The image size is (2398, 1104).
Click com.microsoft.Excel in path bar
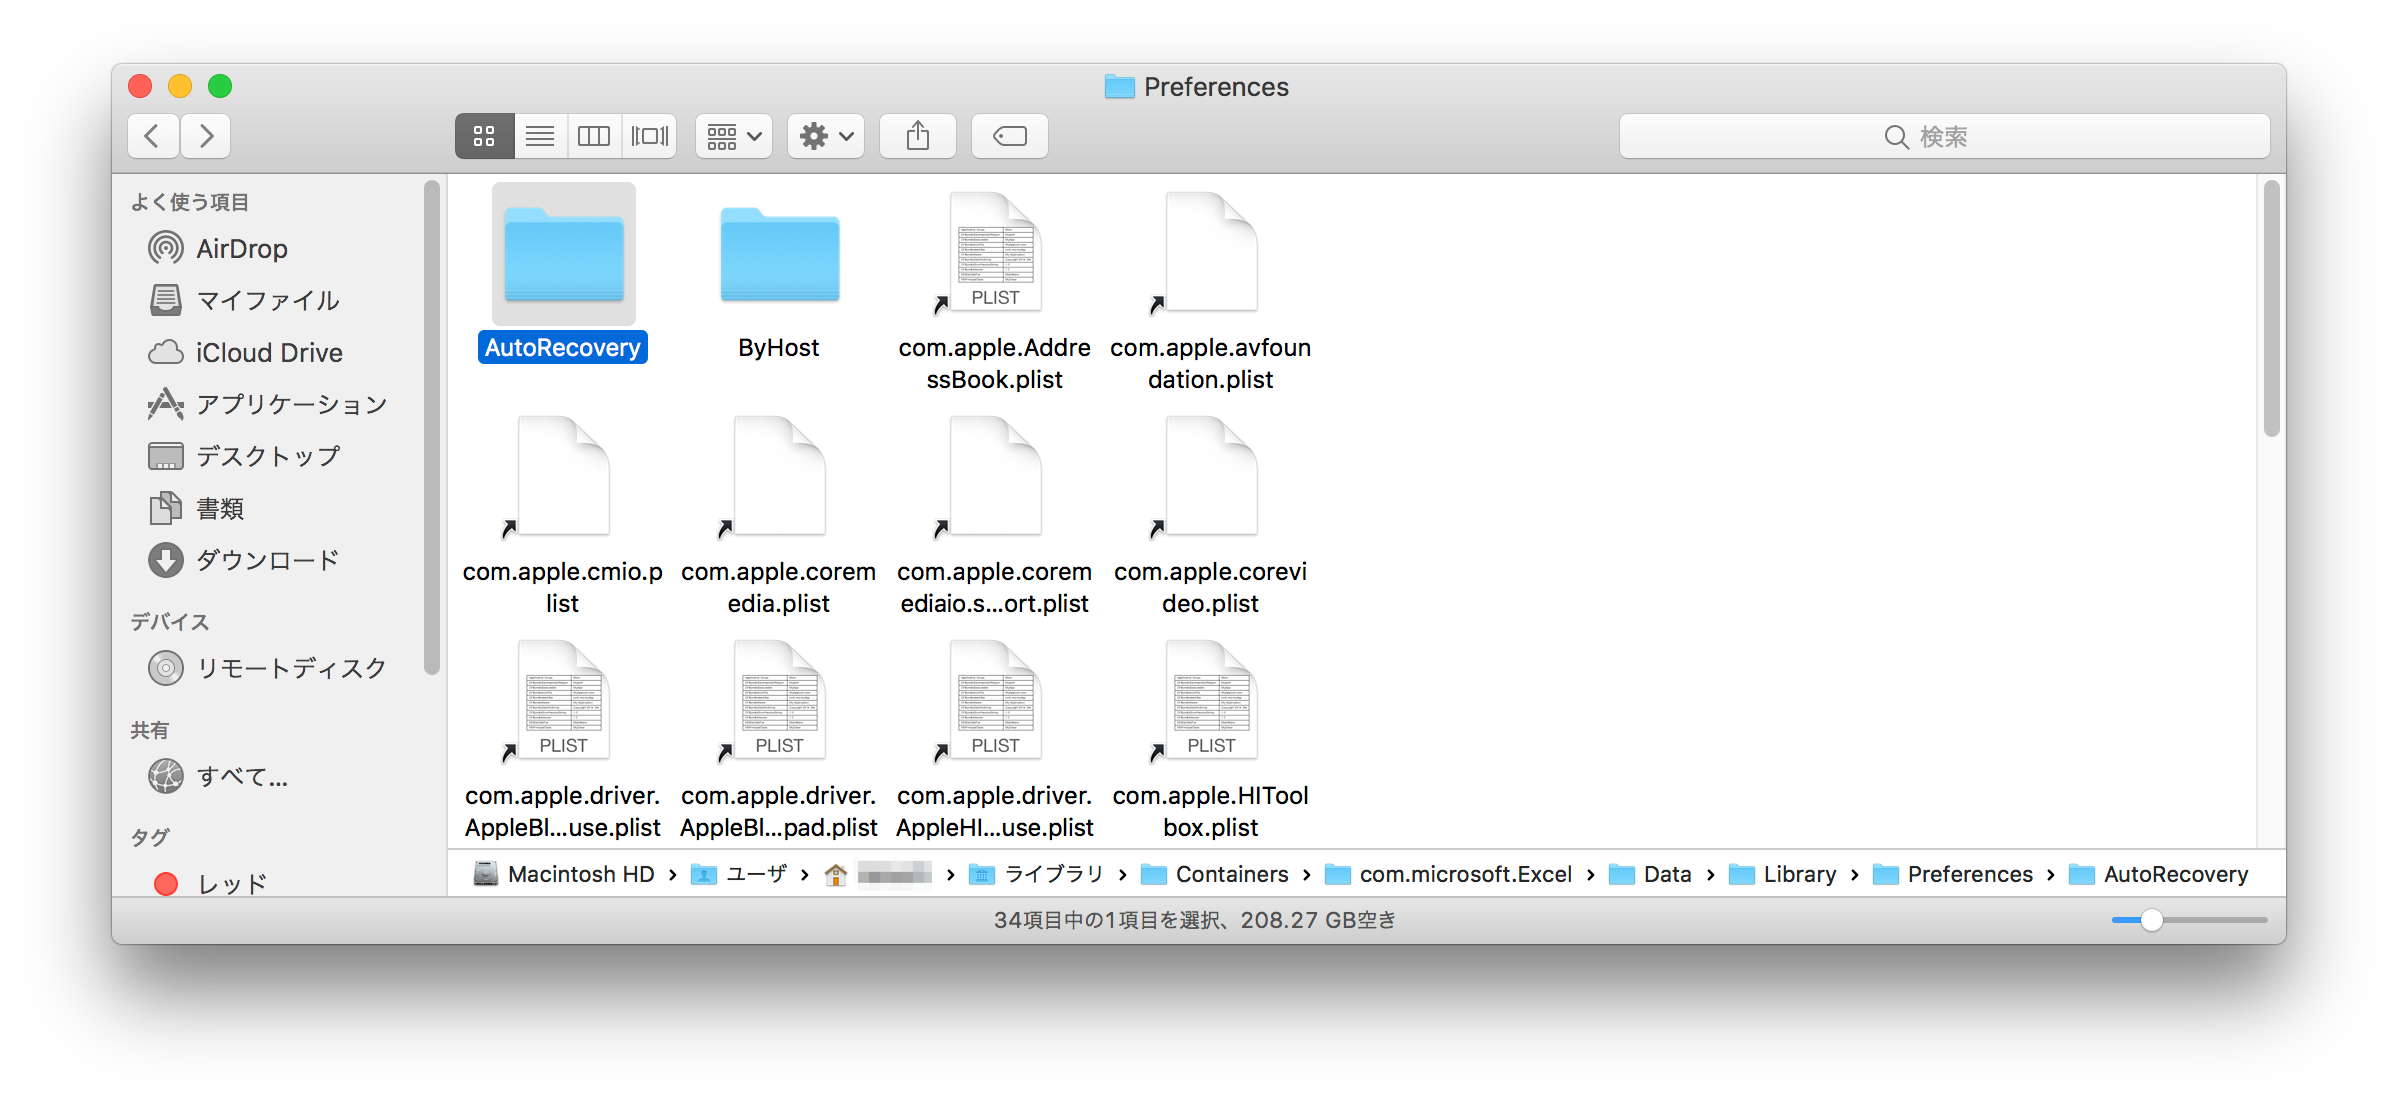pyautogui.click(x=1464, y=875)
